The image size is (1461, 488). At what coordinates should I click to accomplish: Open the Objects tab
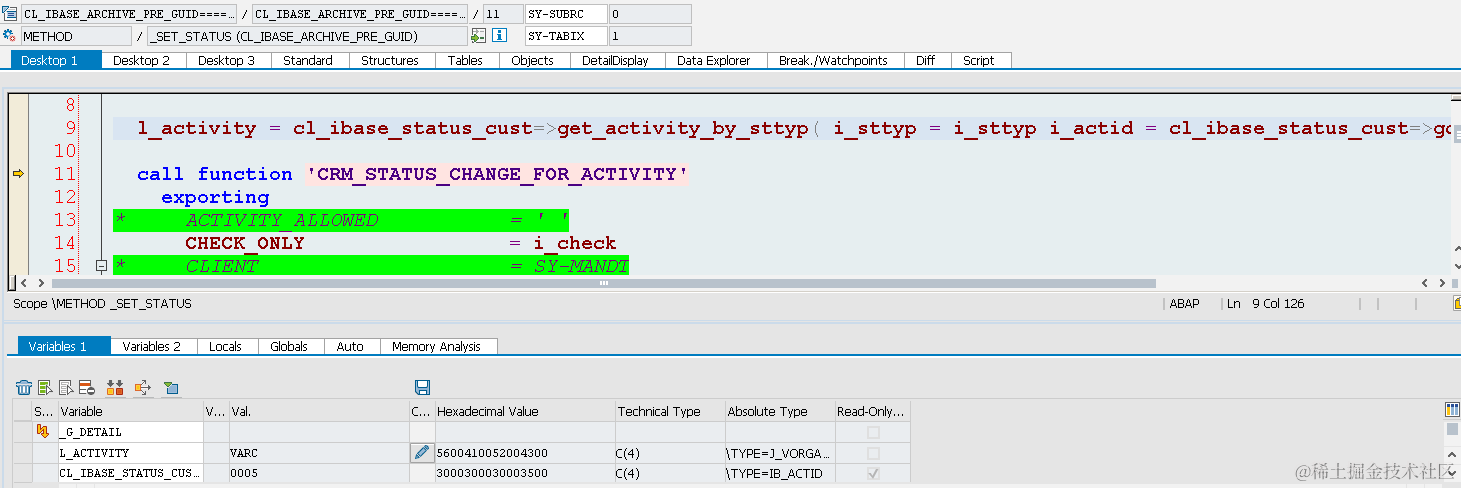pos(533,60)
